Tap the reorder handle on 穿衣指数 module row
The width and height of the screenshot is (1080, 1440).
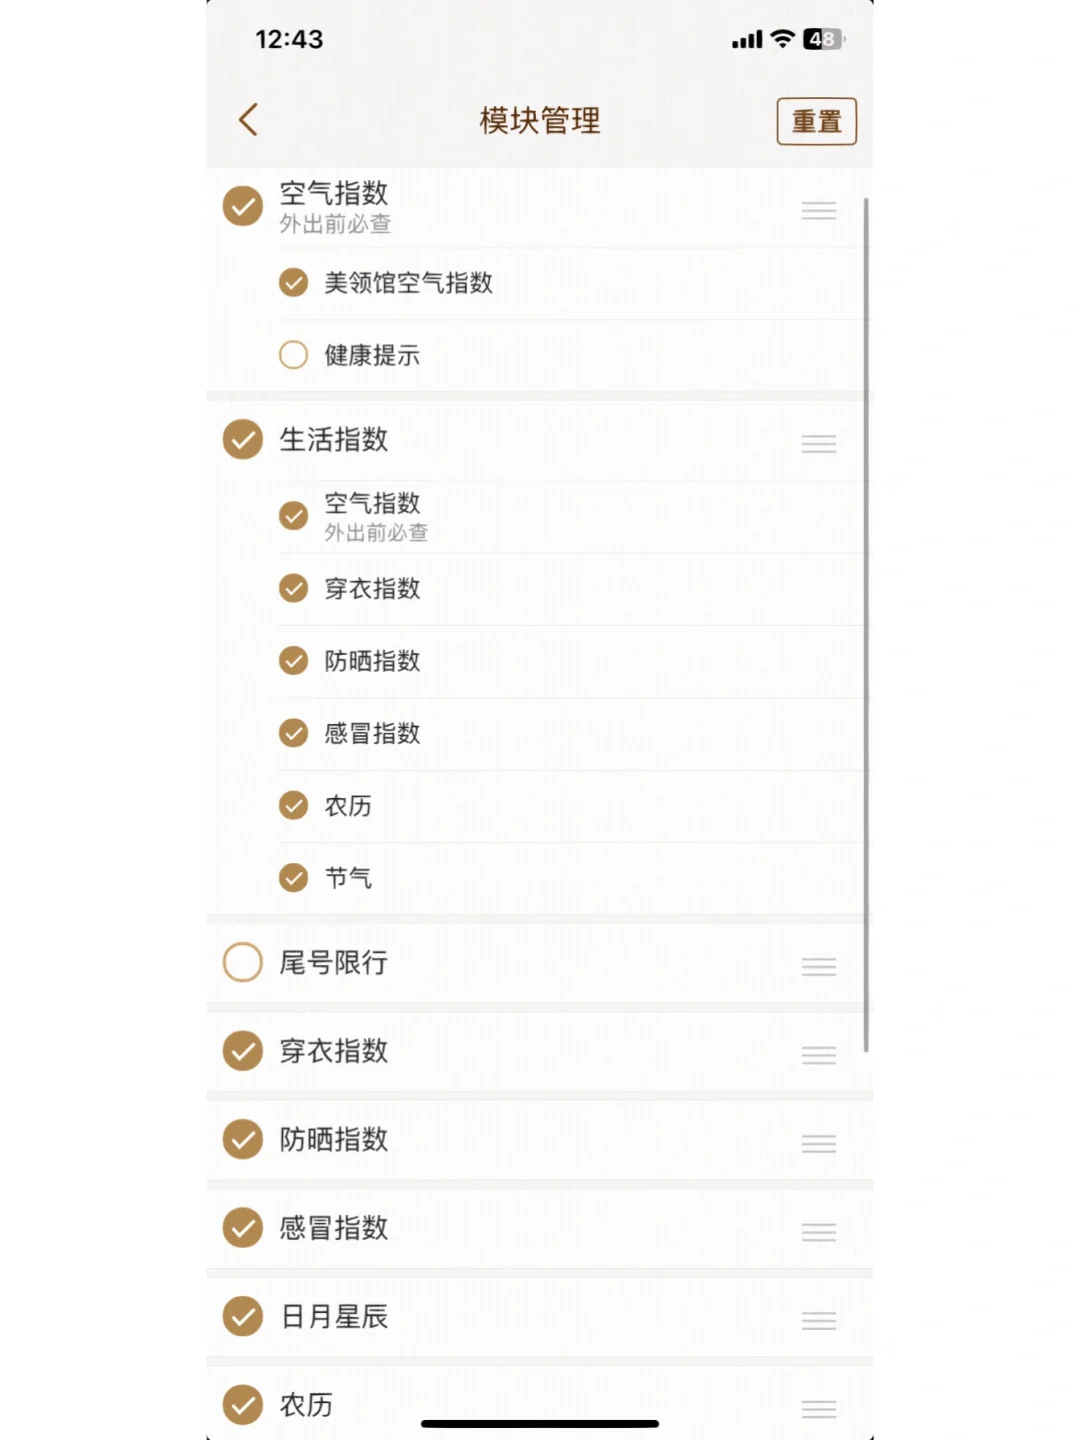[818, 1055]
